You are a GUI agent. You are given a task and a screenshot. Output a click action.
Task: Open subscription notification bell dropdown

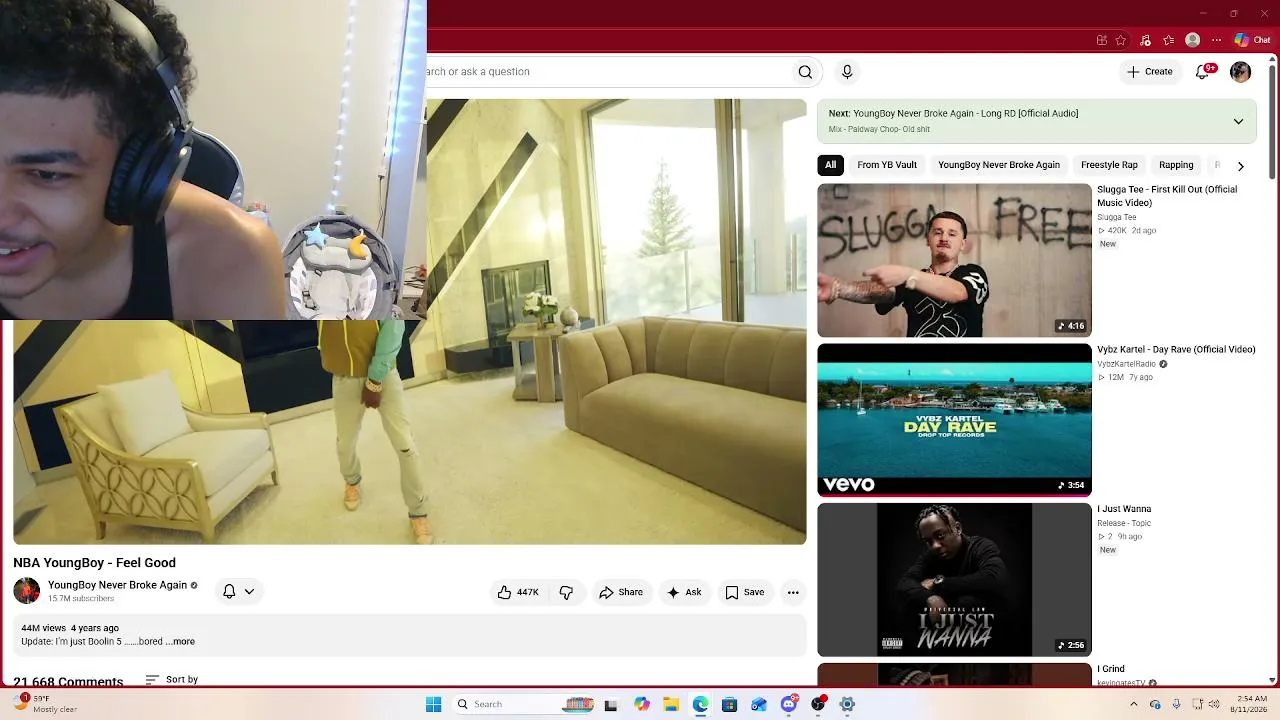pos(239,591)
